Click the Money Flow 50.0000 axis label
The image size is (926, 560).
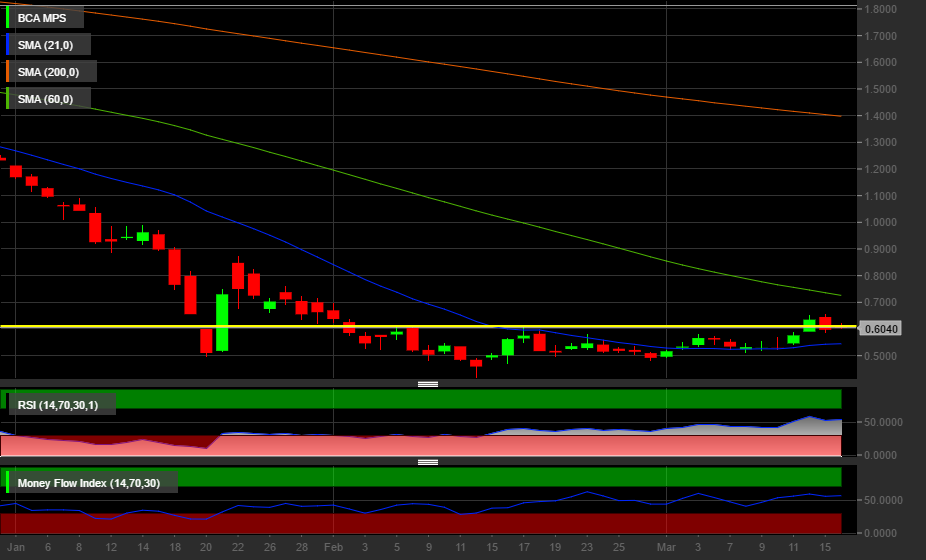[x=883, y=500]
